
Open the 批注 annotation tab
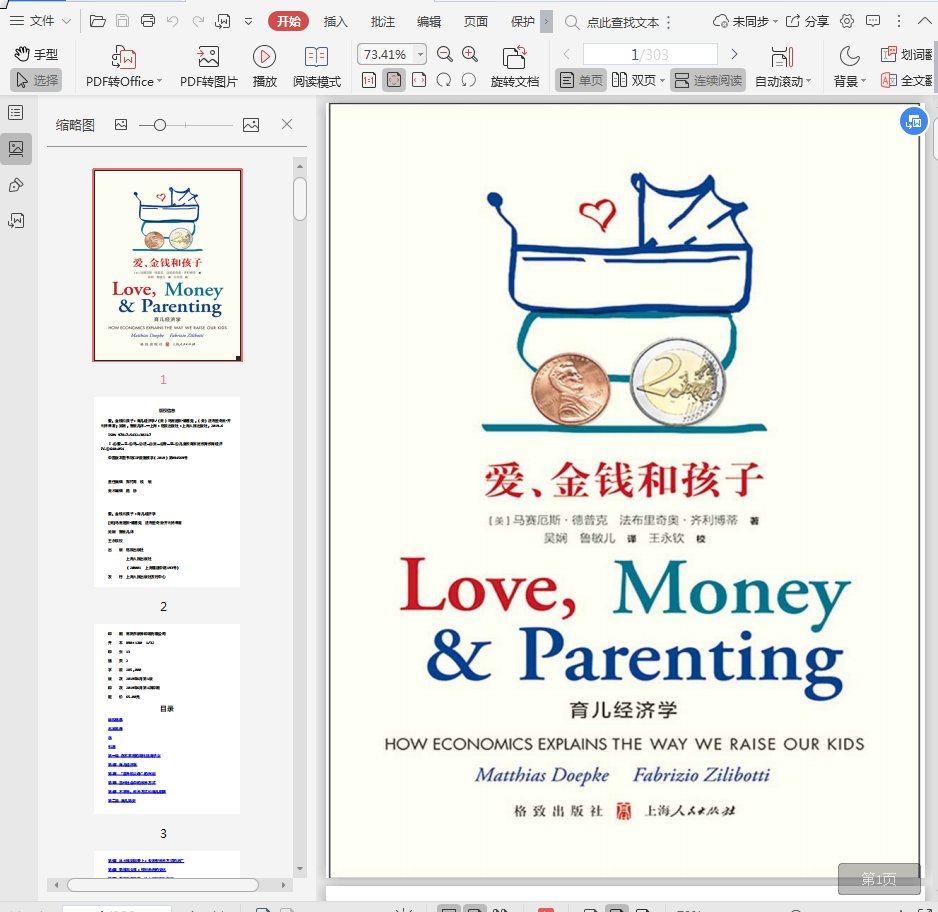coord(382,21)
